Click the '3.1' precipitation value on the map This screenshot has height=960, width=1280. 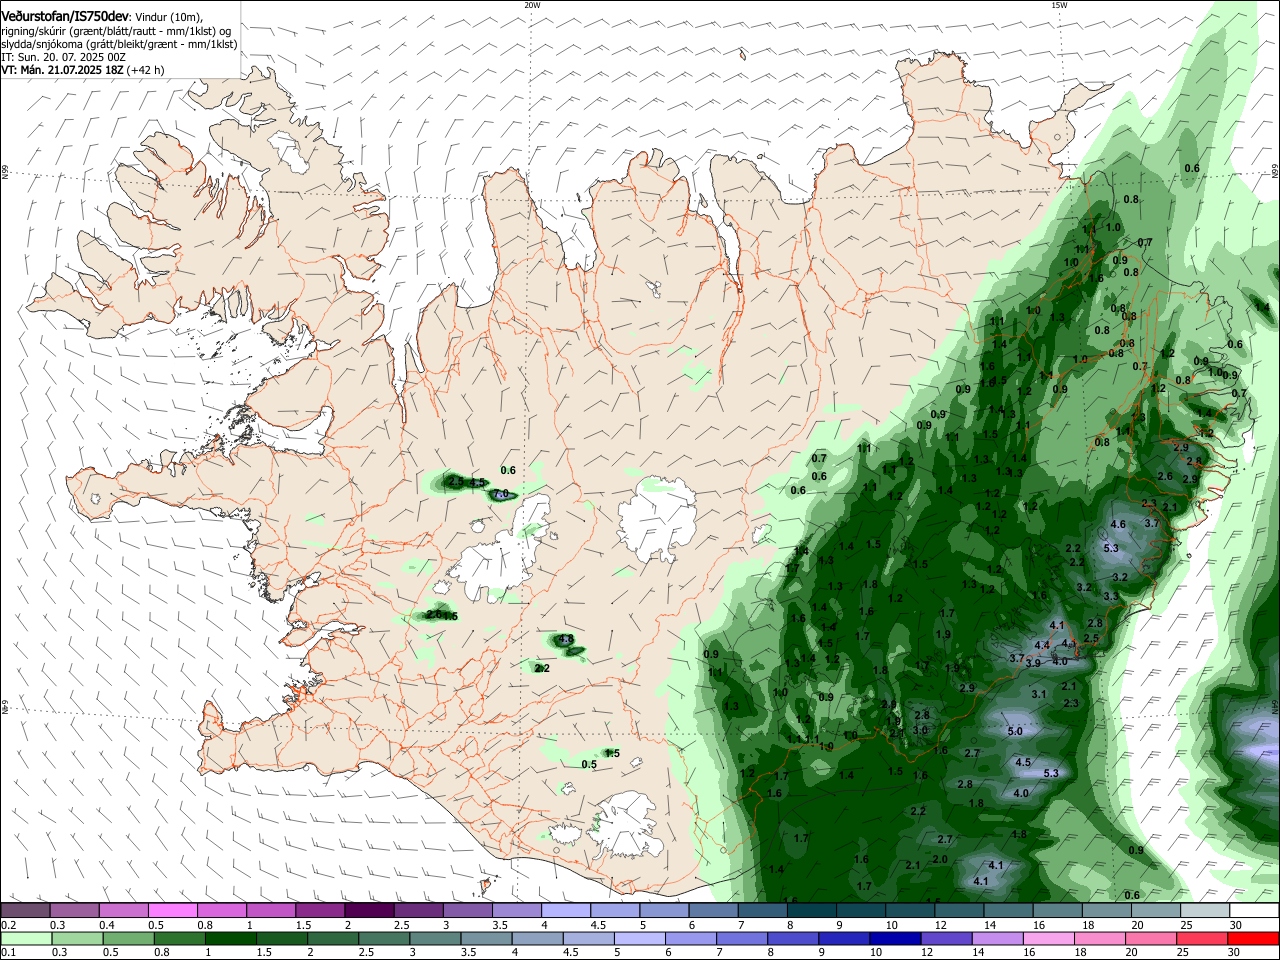[x=1039, y=694]
